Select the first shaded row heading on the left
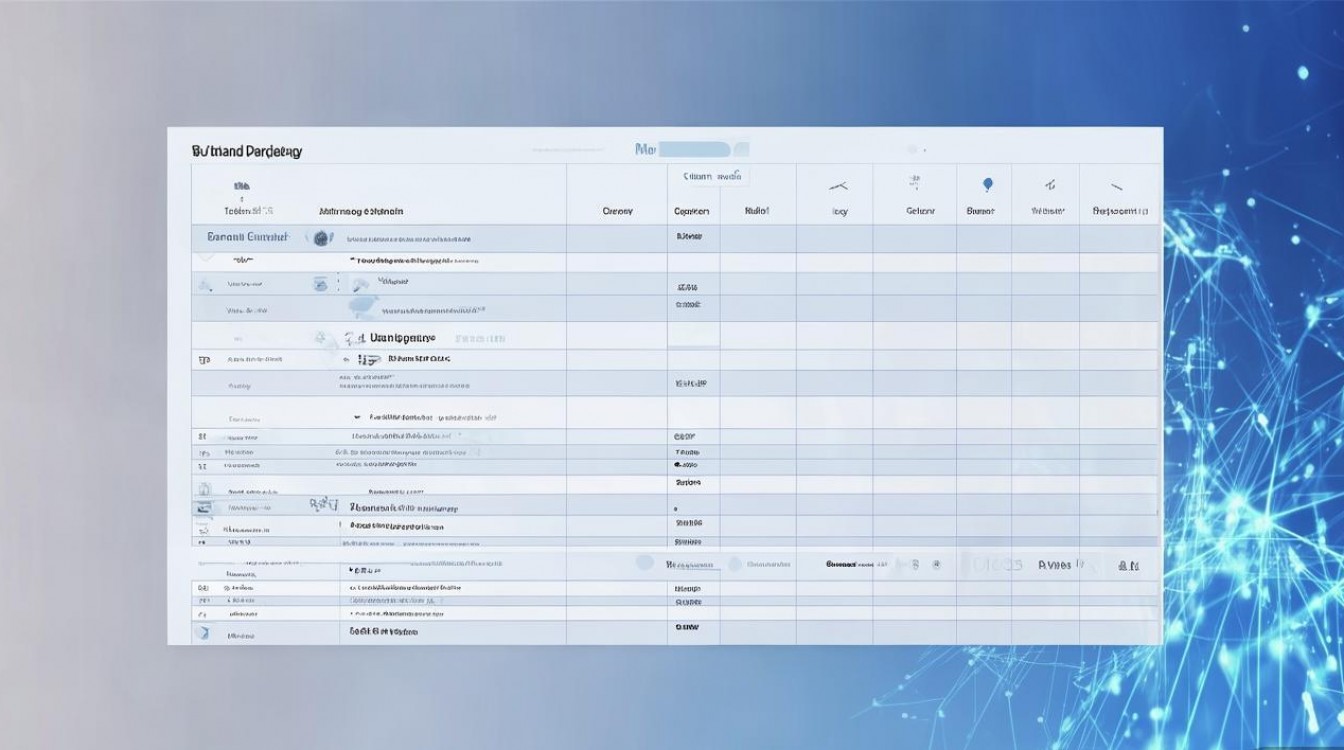Screen dimensions: 1344x750 pos(247,237)
